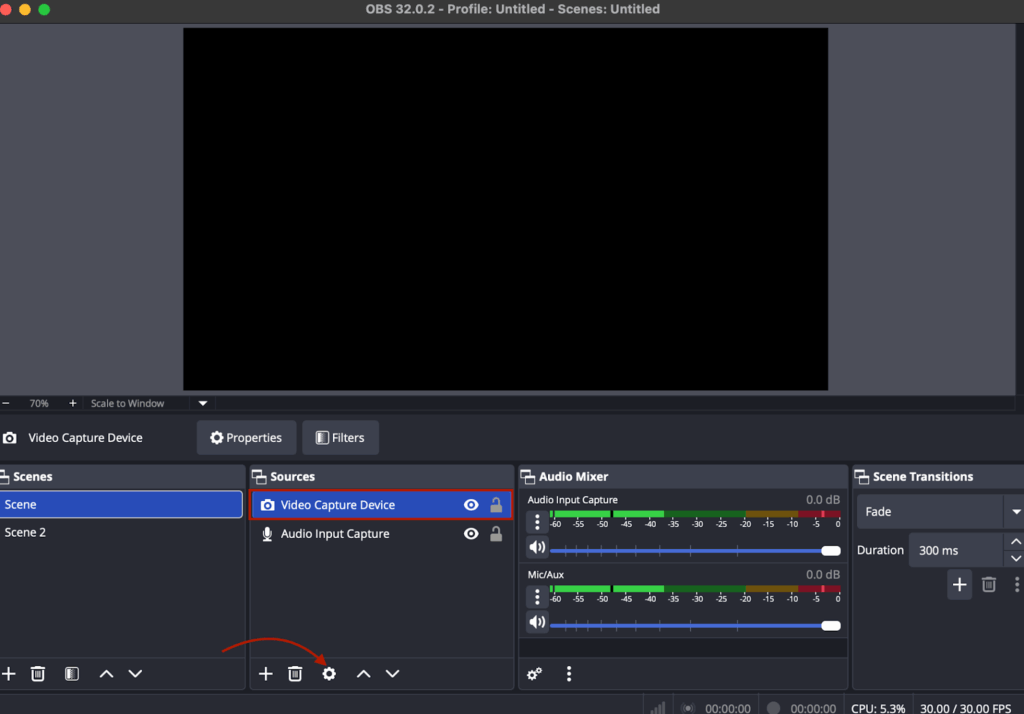Open the Filters button
The image size is (1024, 714).
pyautogui.click(x=340, y=438)
